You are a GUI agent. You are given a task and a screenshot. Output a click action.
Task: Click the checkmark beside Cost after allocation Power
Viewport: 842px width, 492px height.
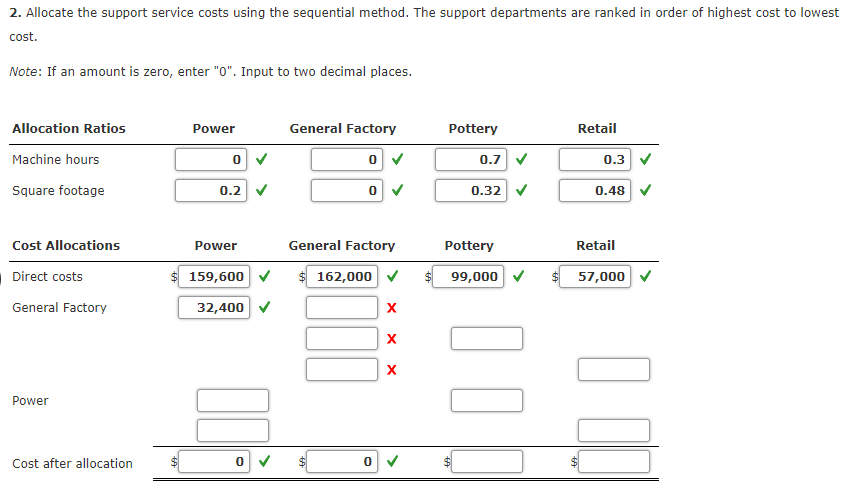pos(264,461)
